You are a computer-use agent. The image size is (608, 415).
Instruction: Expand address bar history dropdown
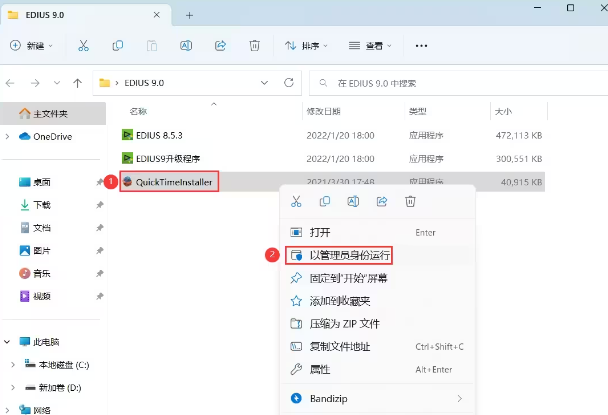[264, 83]
